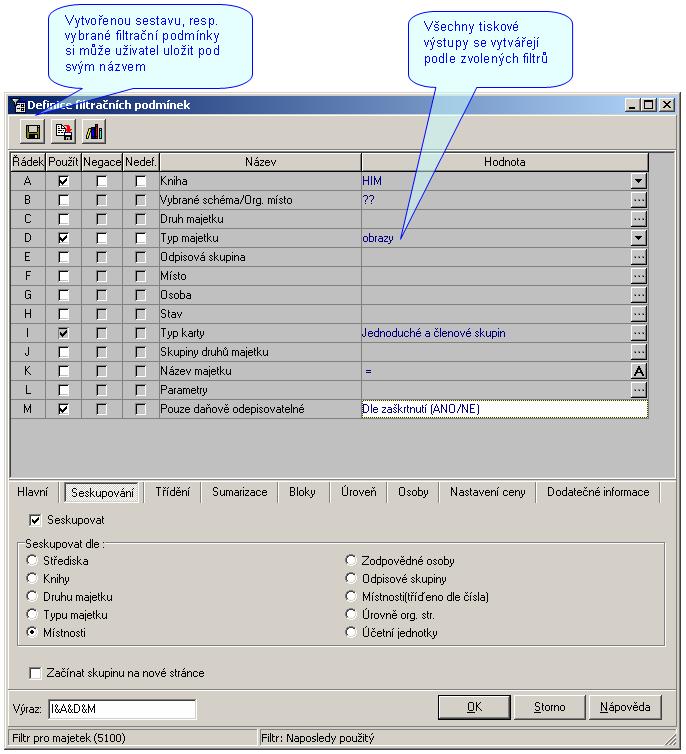Check Nedef. for row F Místo

140,276
